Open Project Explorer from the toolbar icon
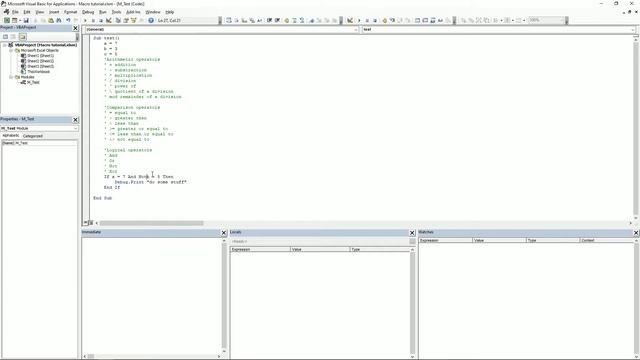The width and height of the screenshot is (640, 360). (118, 20)
